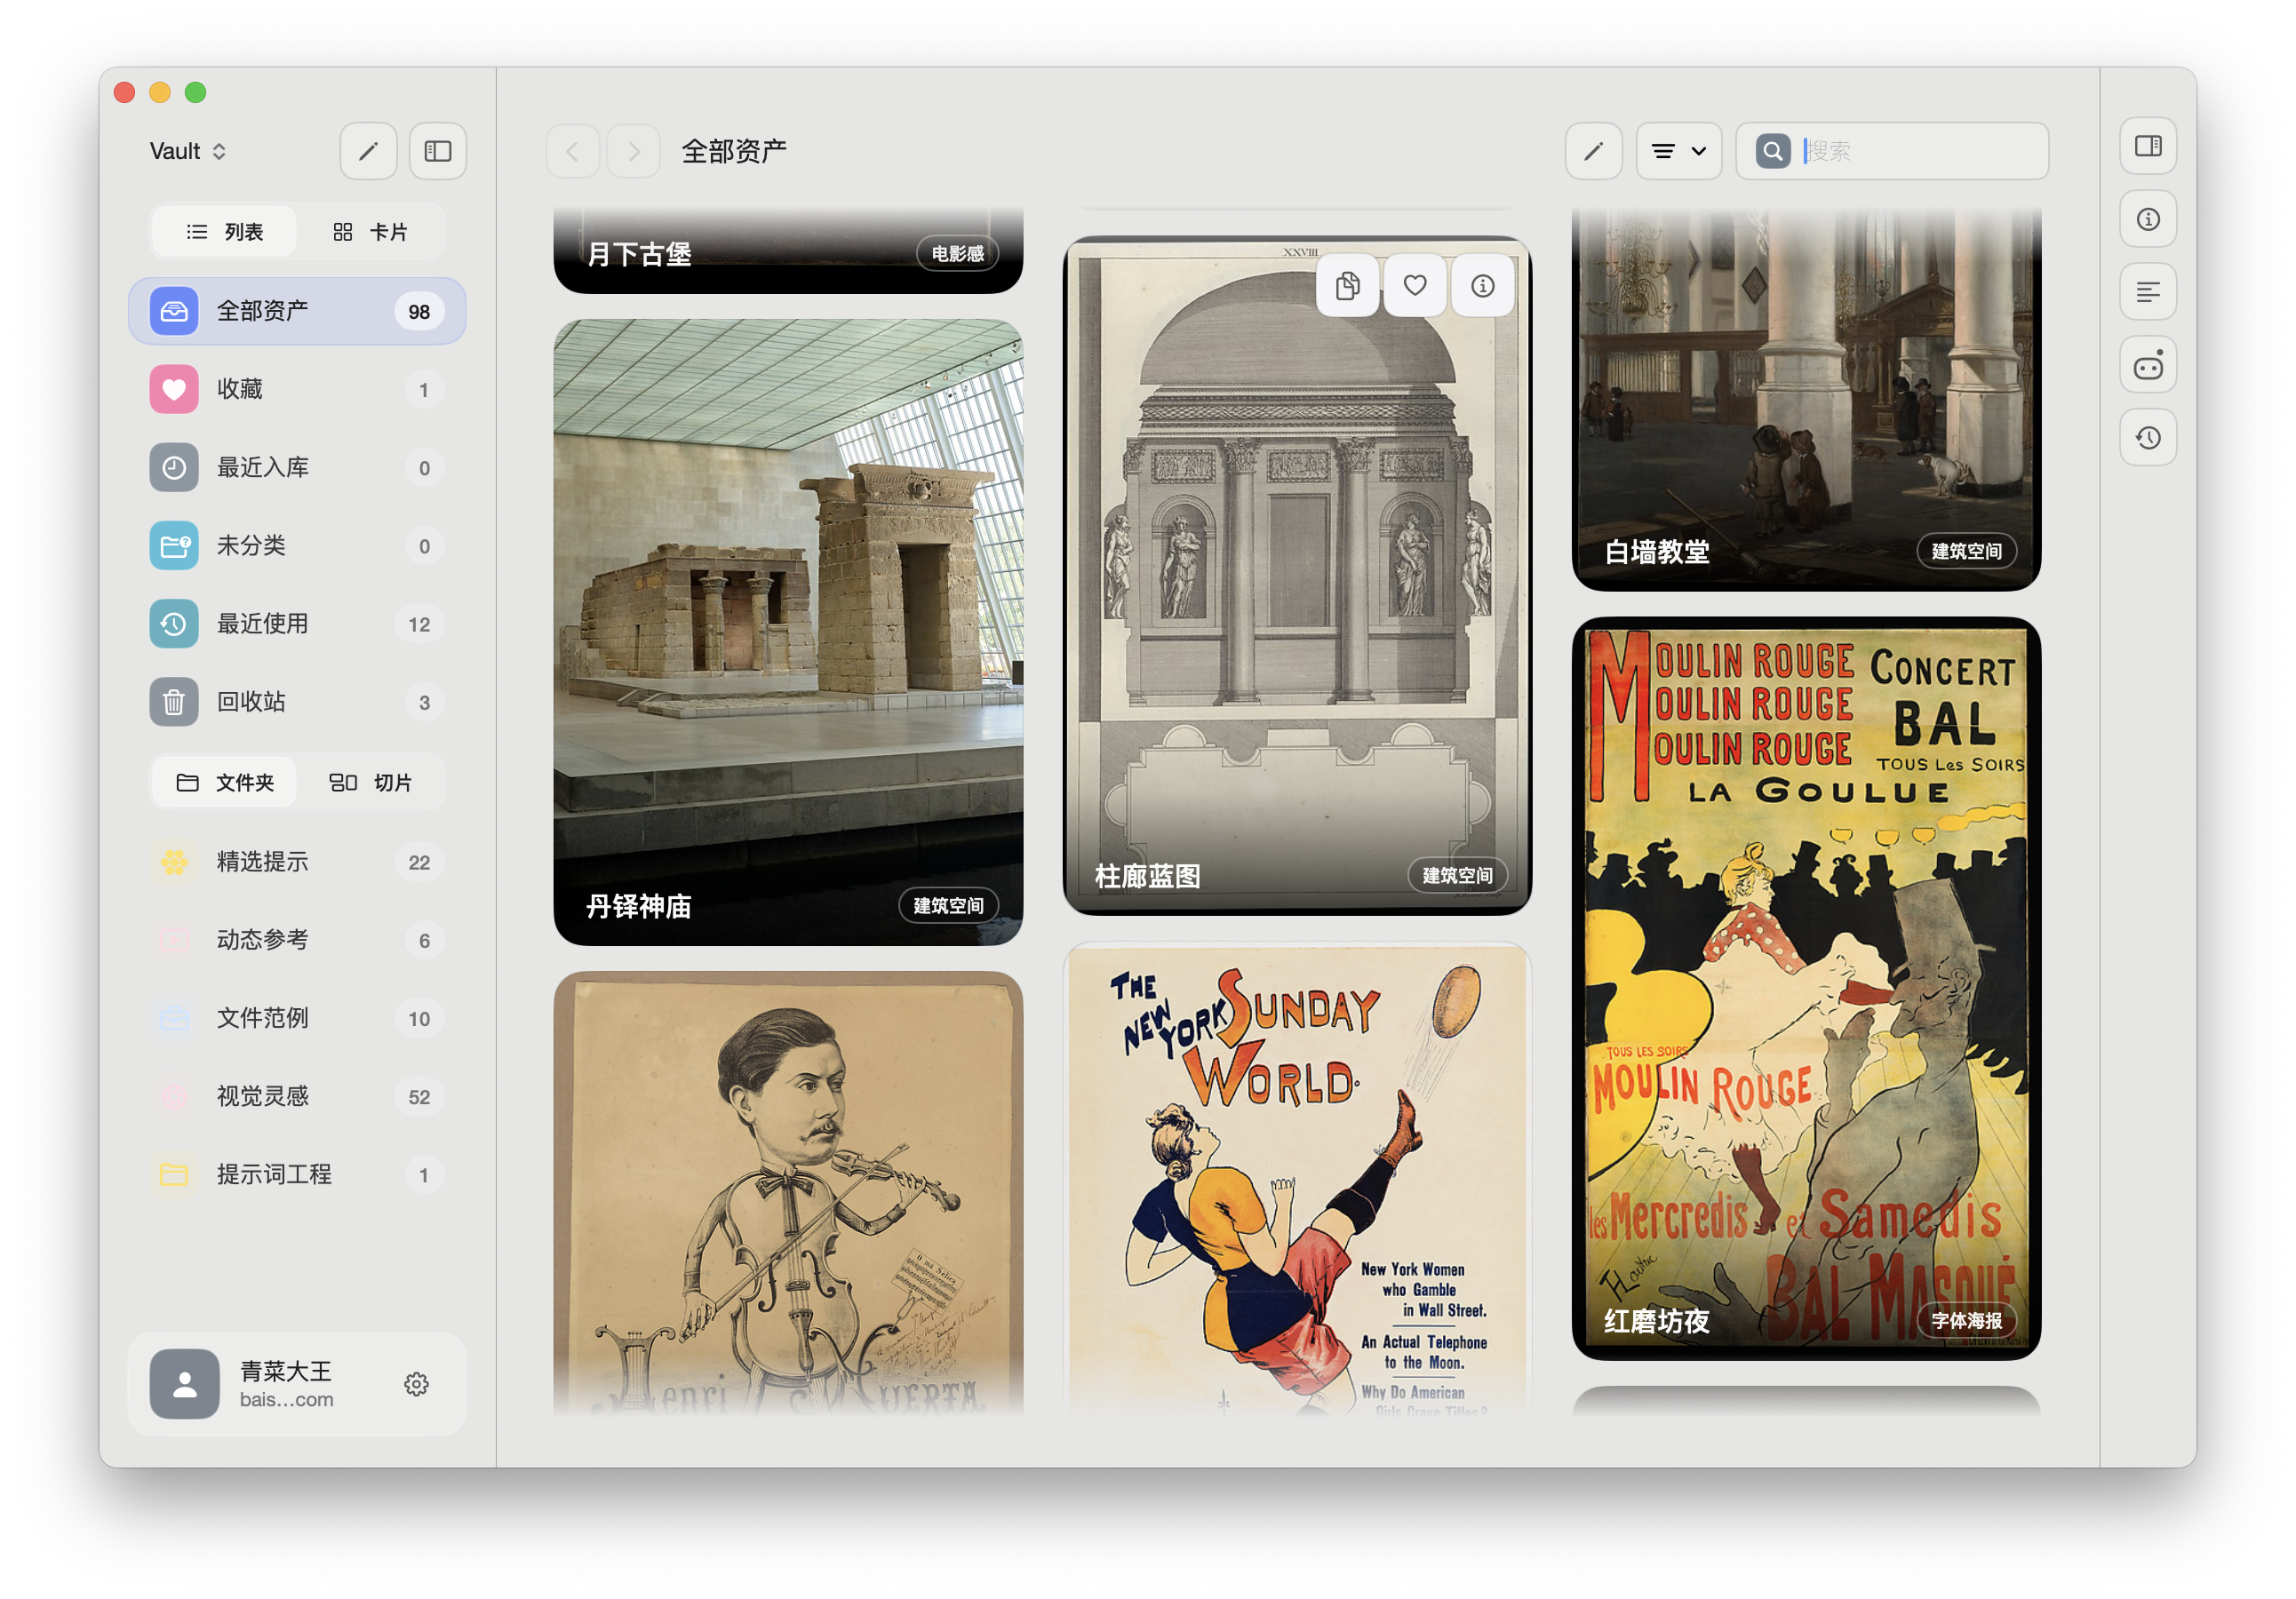The image size is (2296, 1599).
Task: Switch to the 切片 tab
Action: (x=370, y=782)
